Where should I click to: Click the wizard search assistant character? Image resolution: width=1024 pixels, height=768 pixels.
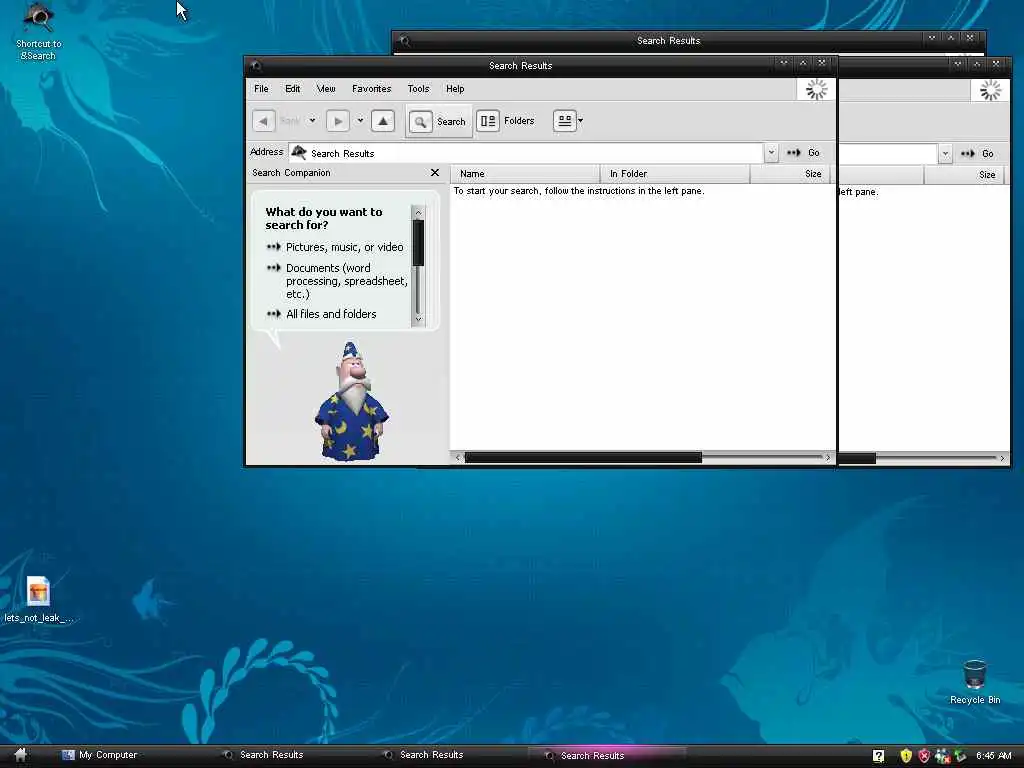pyautogui.click(x=351, y=401)
